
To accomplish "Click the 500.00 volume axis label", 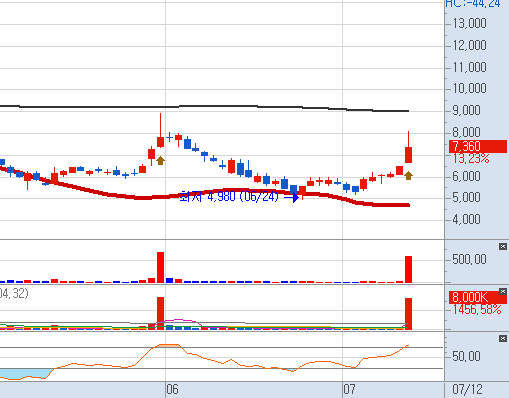I will point(469,259).
